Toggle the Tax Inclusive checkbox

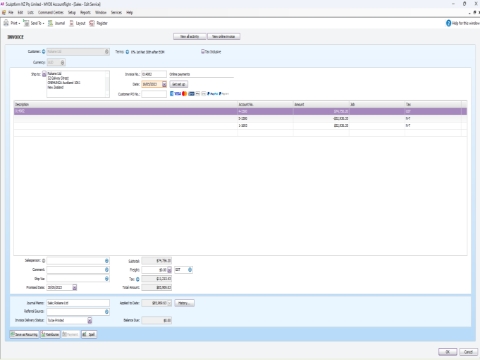tap(203, 51)
